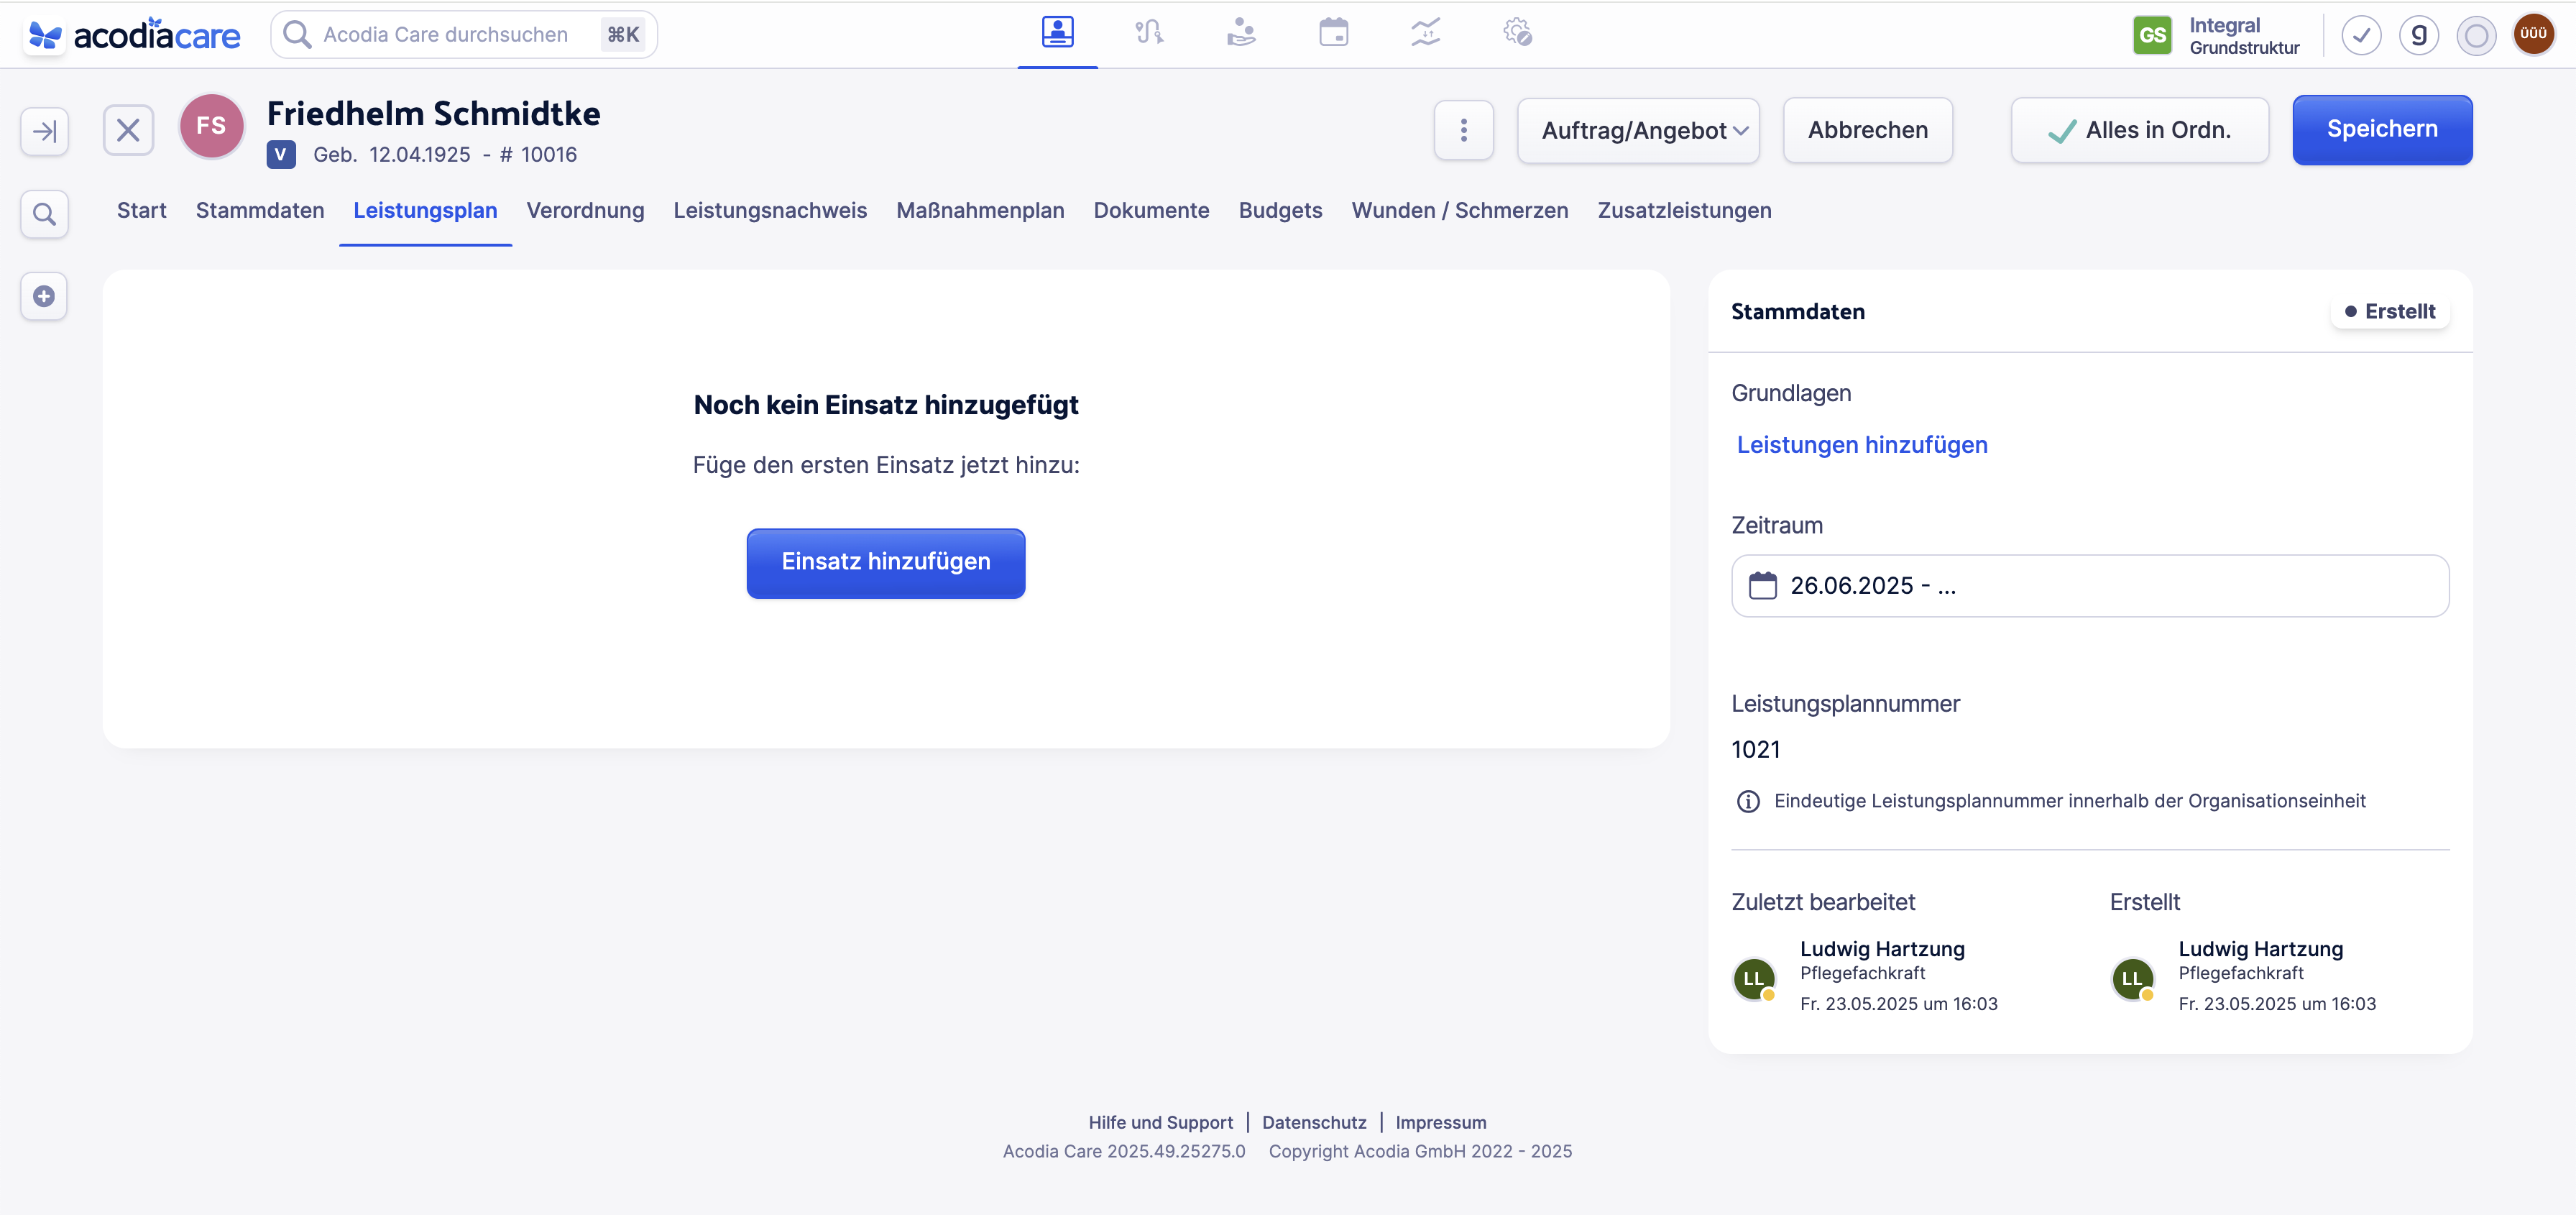Viewport: 2576px width, 1215px height.
Task: Select the Touren/Routen planning icon
Action: [x=1149, y=33]
